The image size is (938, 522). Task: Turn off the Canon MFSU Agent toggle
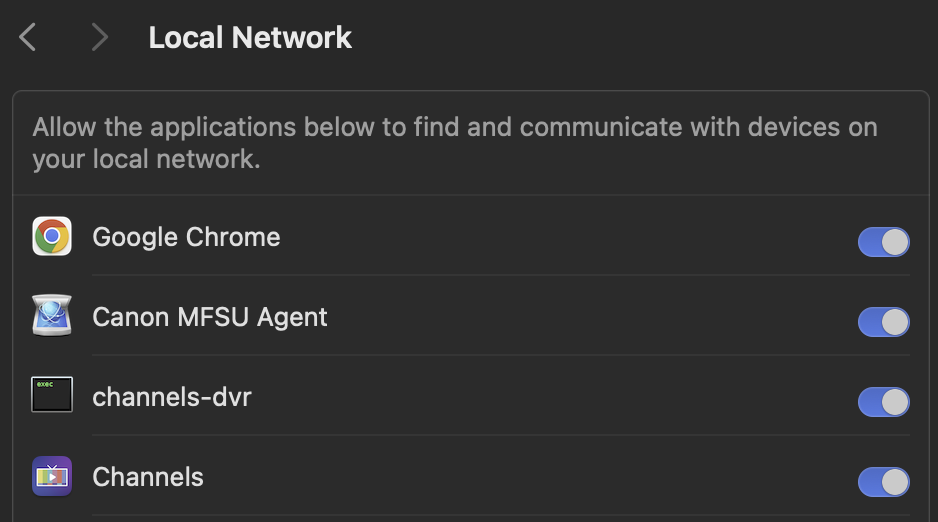click(x=883, y=322)
